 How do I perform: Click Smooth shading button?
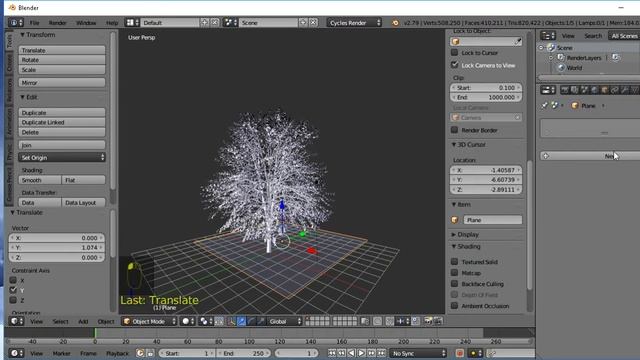40,180
